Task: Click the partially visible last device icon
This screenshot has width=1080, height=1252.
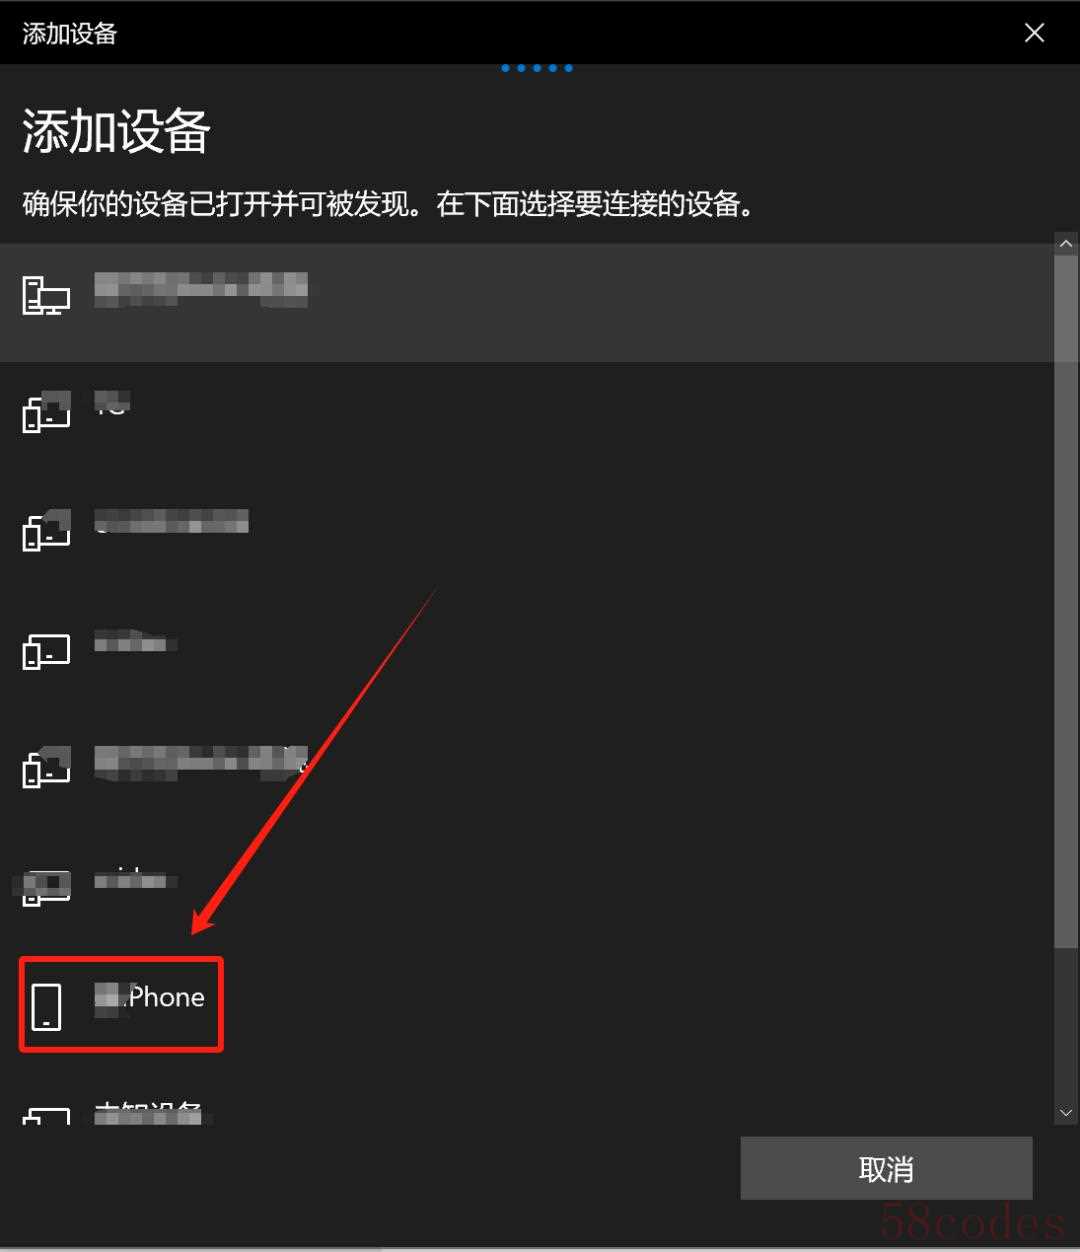Action: point(46,1116)
